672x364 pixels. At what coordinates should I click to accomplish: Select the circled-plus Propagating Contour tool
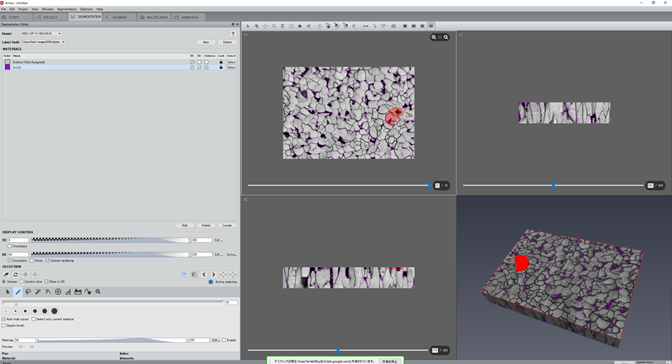58,292
